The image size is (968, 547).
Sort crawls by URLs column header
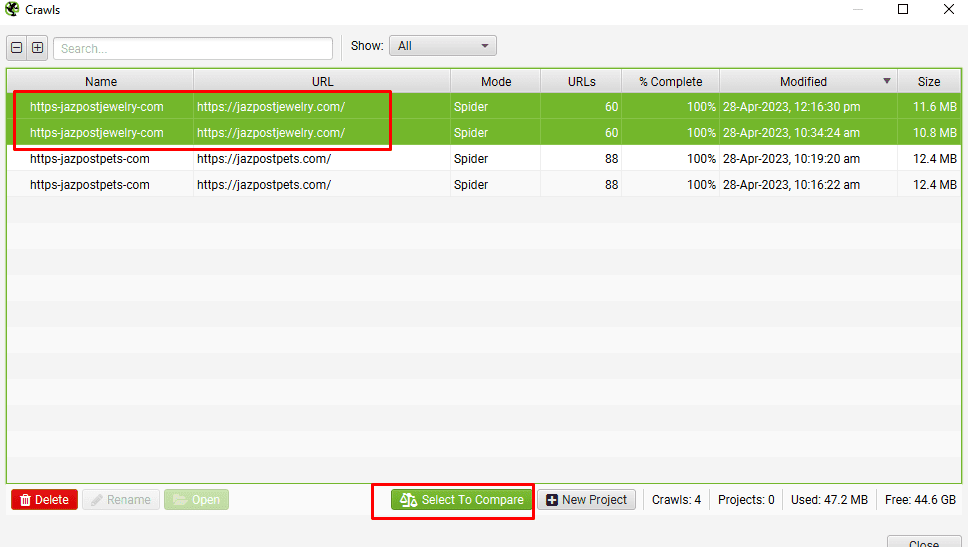582,81
